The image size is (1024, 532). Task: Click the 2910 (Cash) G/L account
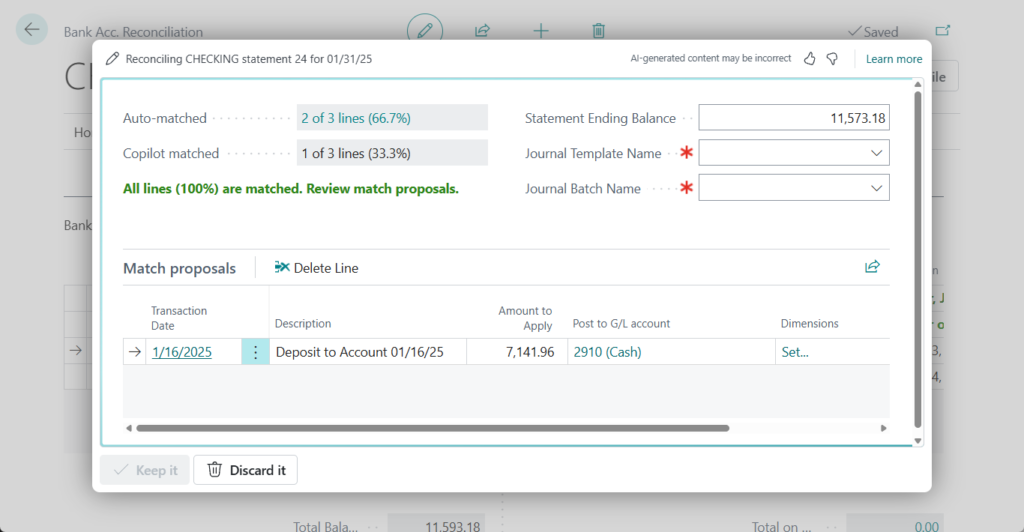(x=607, y=352)
